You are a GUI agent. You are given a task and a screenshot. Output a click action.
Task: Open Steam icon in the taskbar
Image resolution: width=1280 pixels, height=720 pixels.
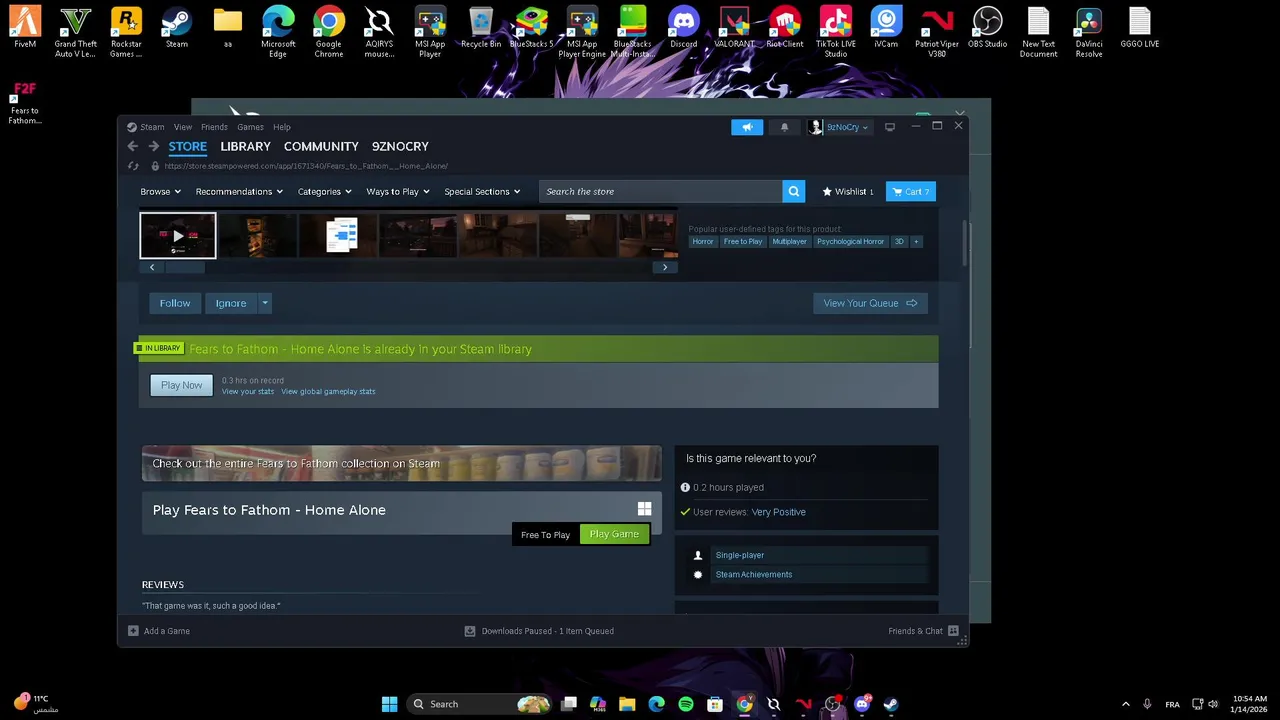tap(890, 704)
